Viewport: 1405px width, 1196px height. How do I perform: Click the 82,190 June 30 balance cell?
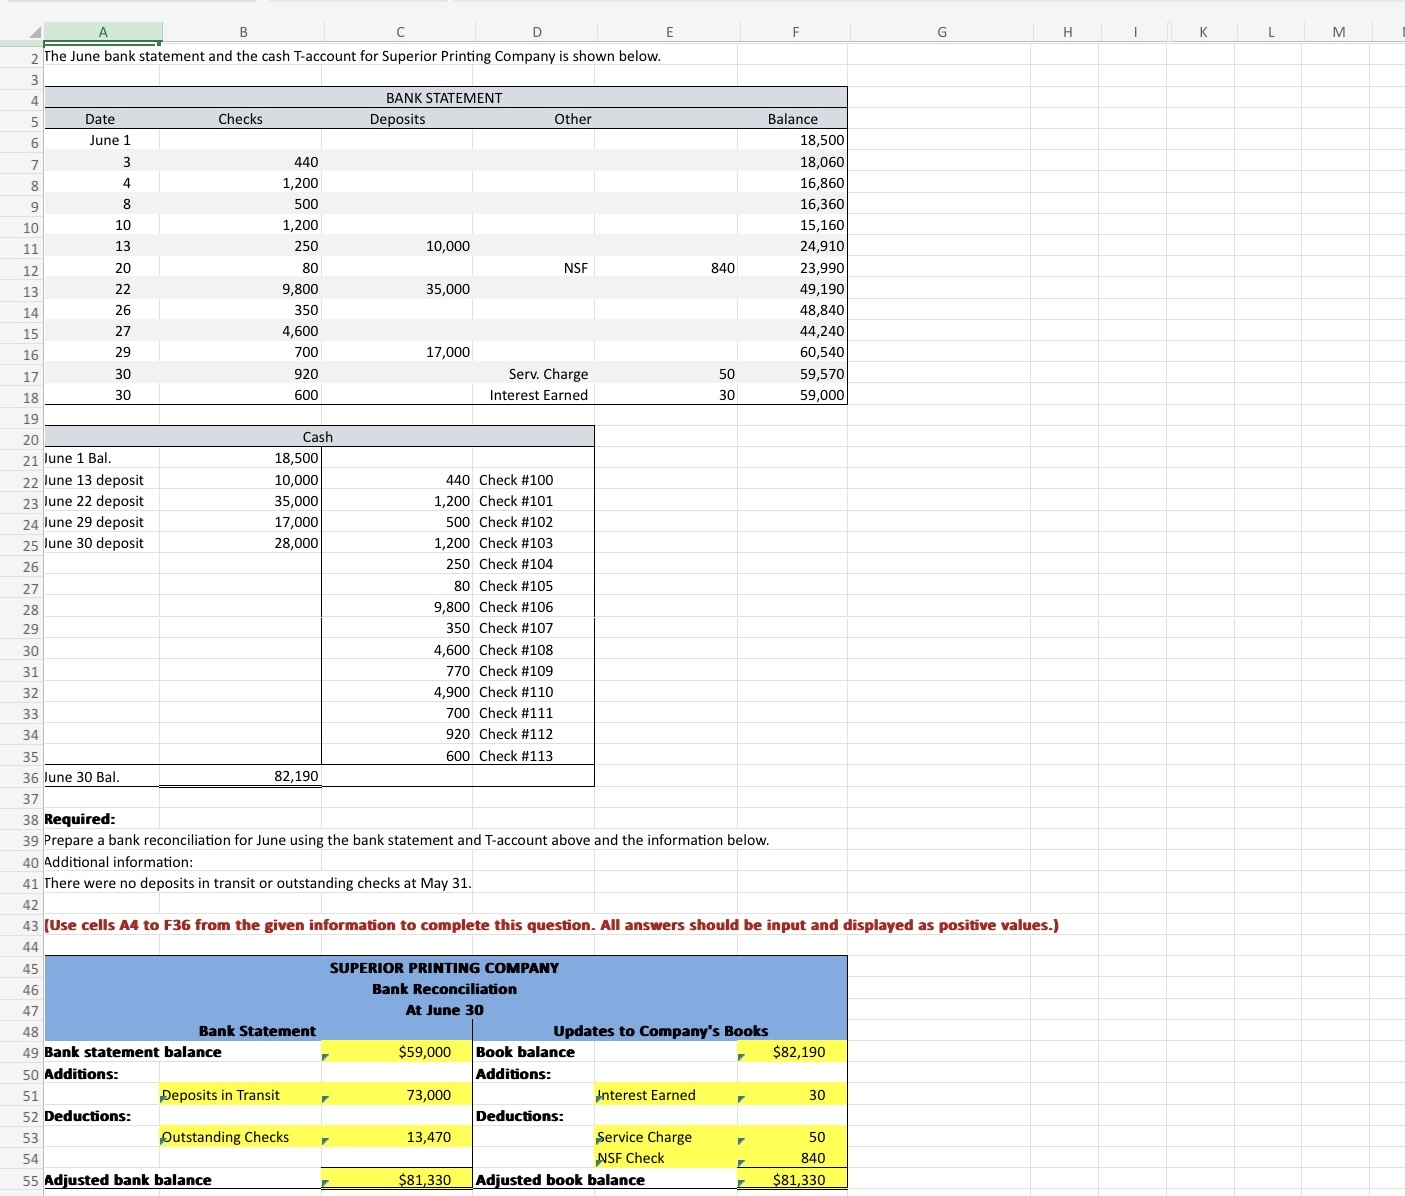[x=242, y=776]
